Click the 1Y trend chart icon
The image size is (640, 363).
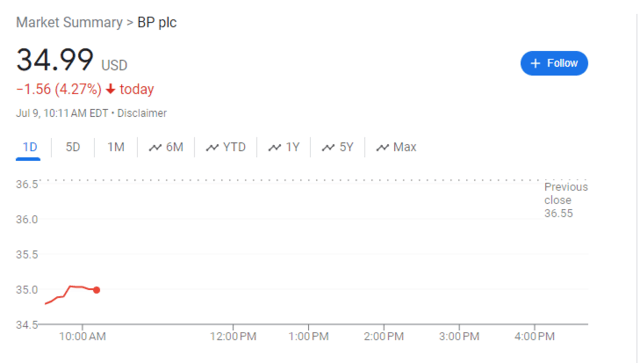click(x=275, y=147)
